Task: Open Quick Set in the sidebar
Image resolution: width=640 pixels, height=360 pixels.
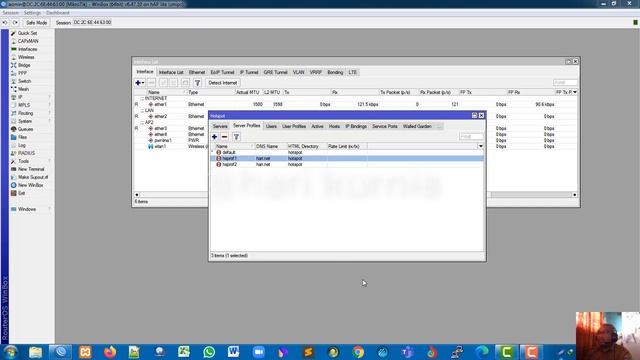Action: [27, 33]
